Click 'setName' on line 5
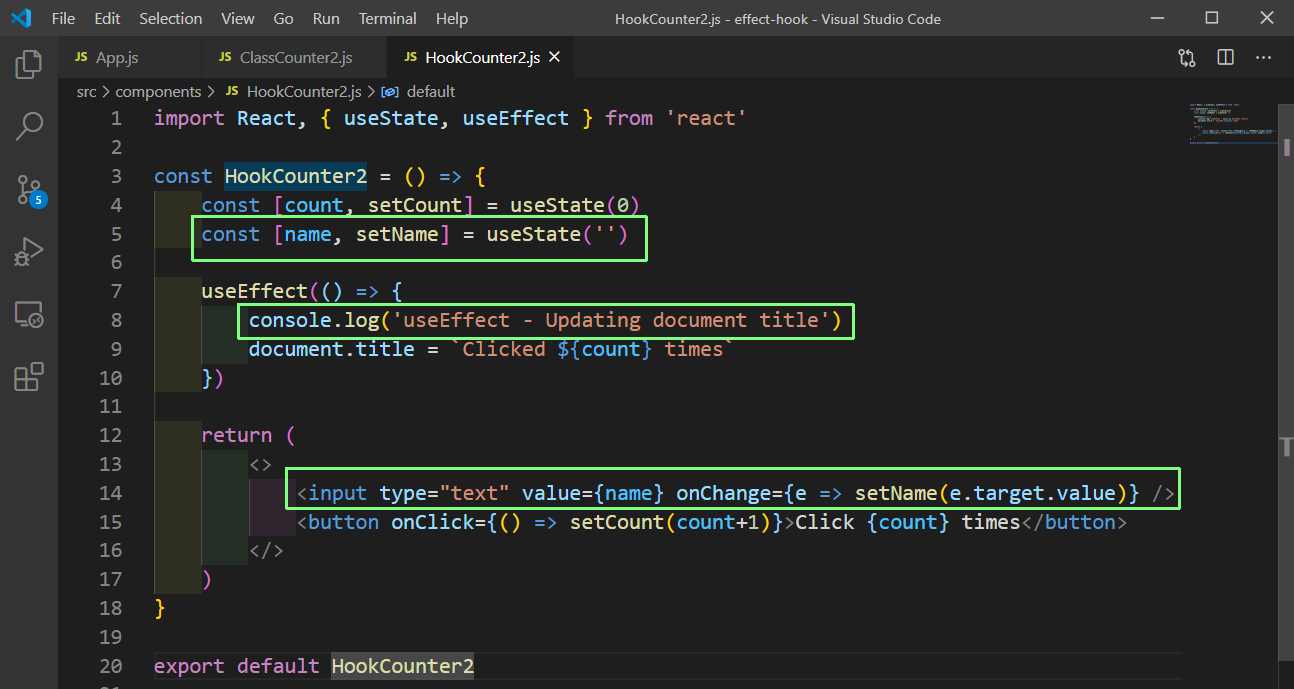Image resolution: width=1294 pixels, height=689 pixels. pyautogui.click(x=397, y=234)
